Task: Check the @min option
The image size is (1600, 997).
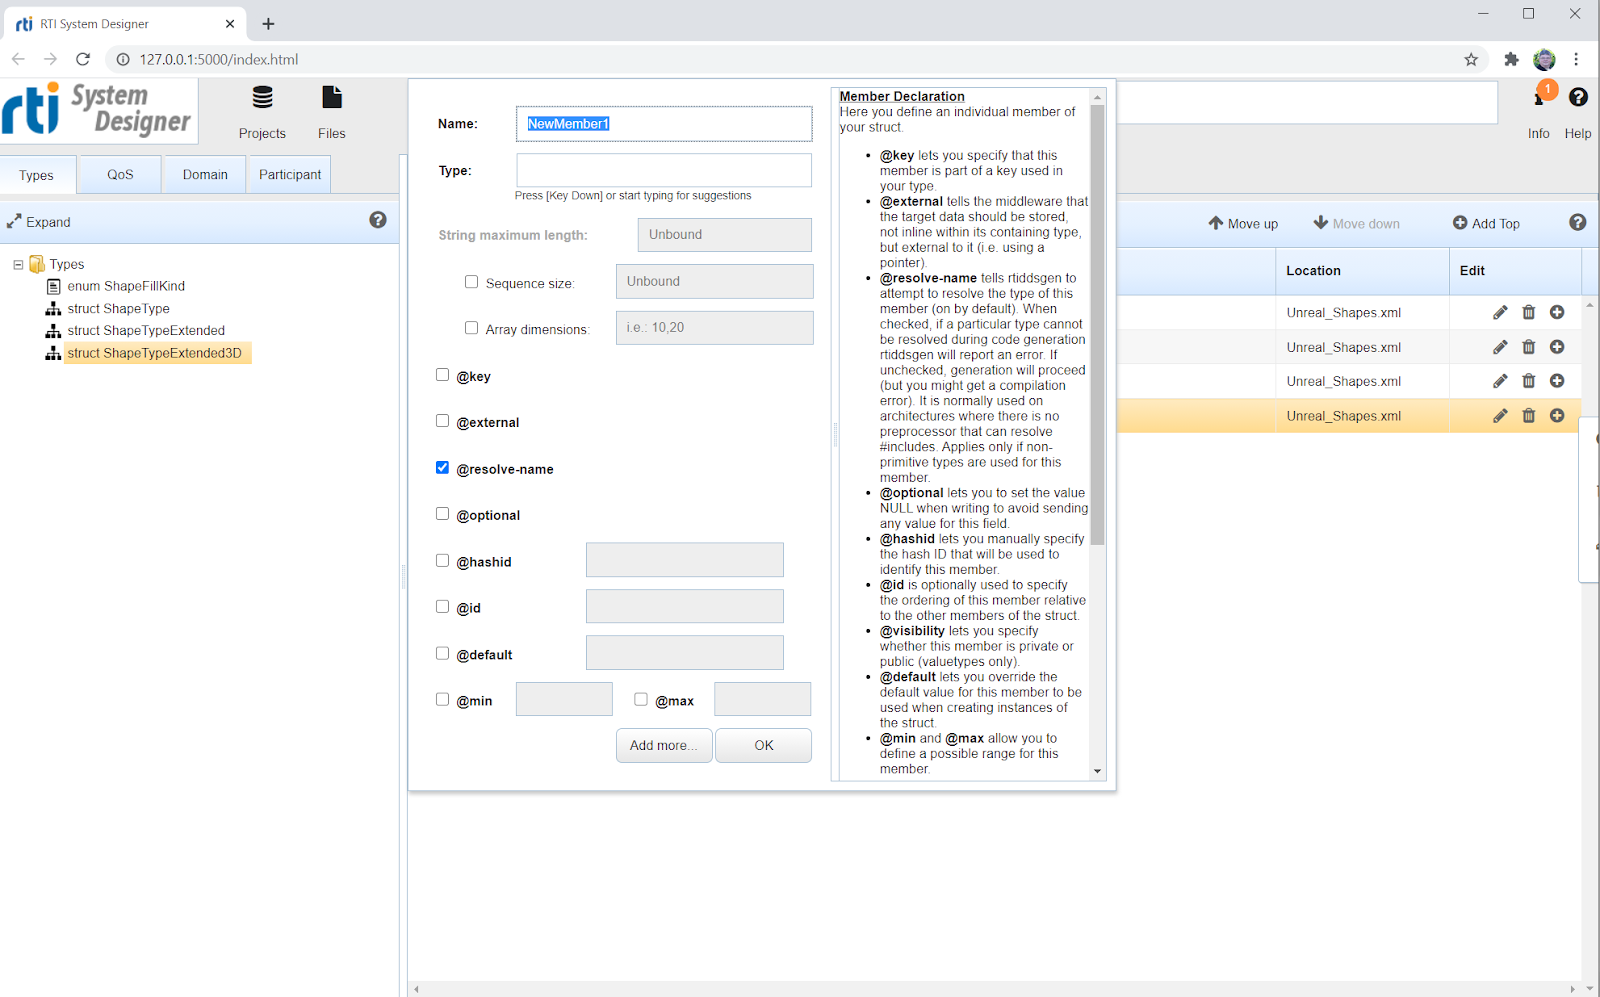Action: click(442, 700)
